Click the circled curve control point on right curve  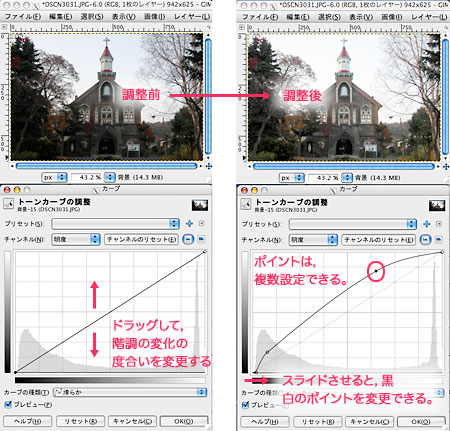coord(376,271)
